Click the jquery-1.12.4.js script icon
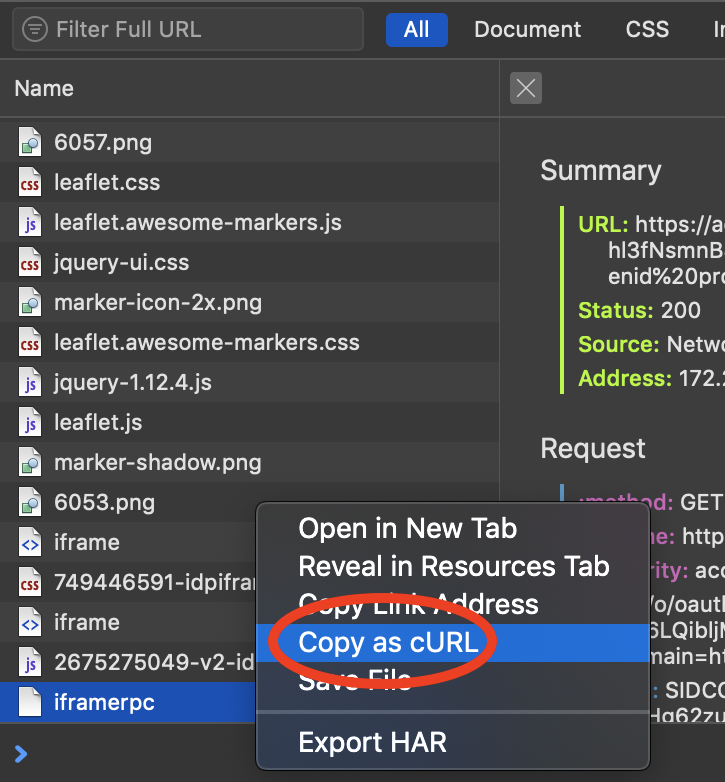 pos(30,383)
